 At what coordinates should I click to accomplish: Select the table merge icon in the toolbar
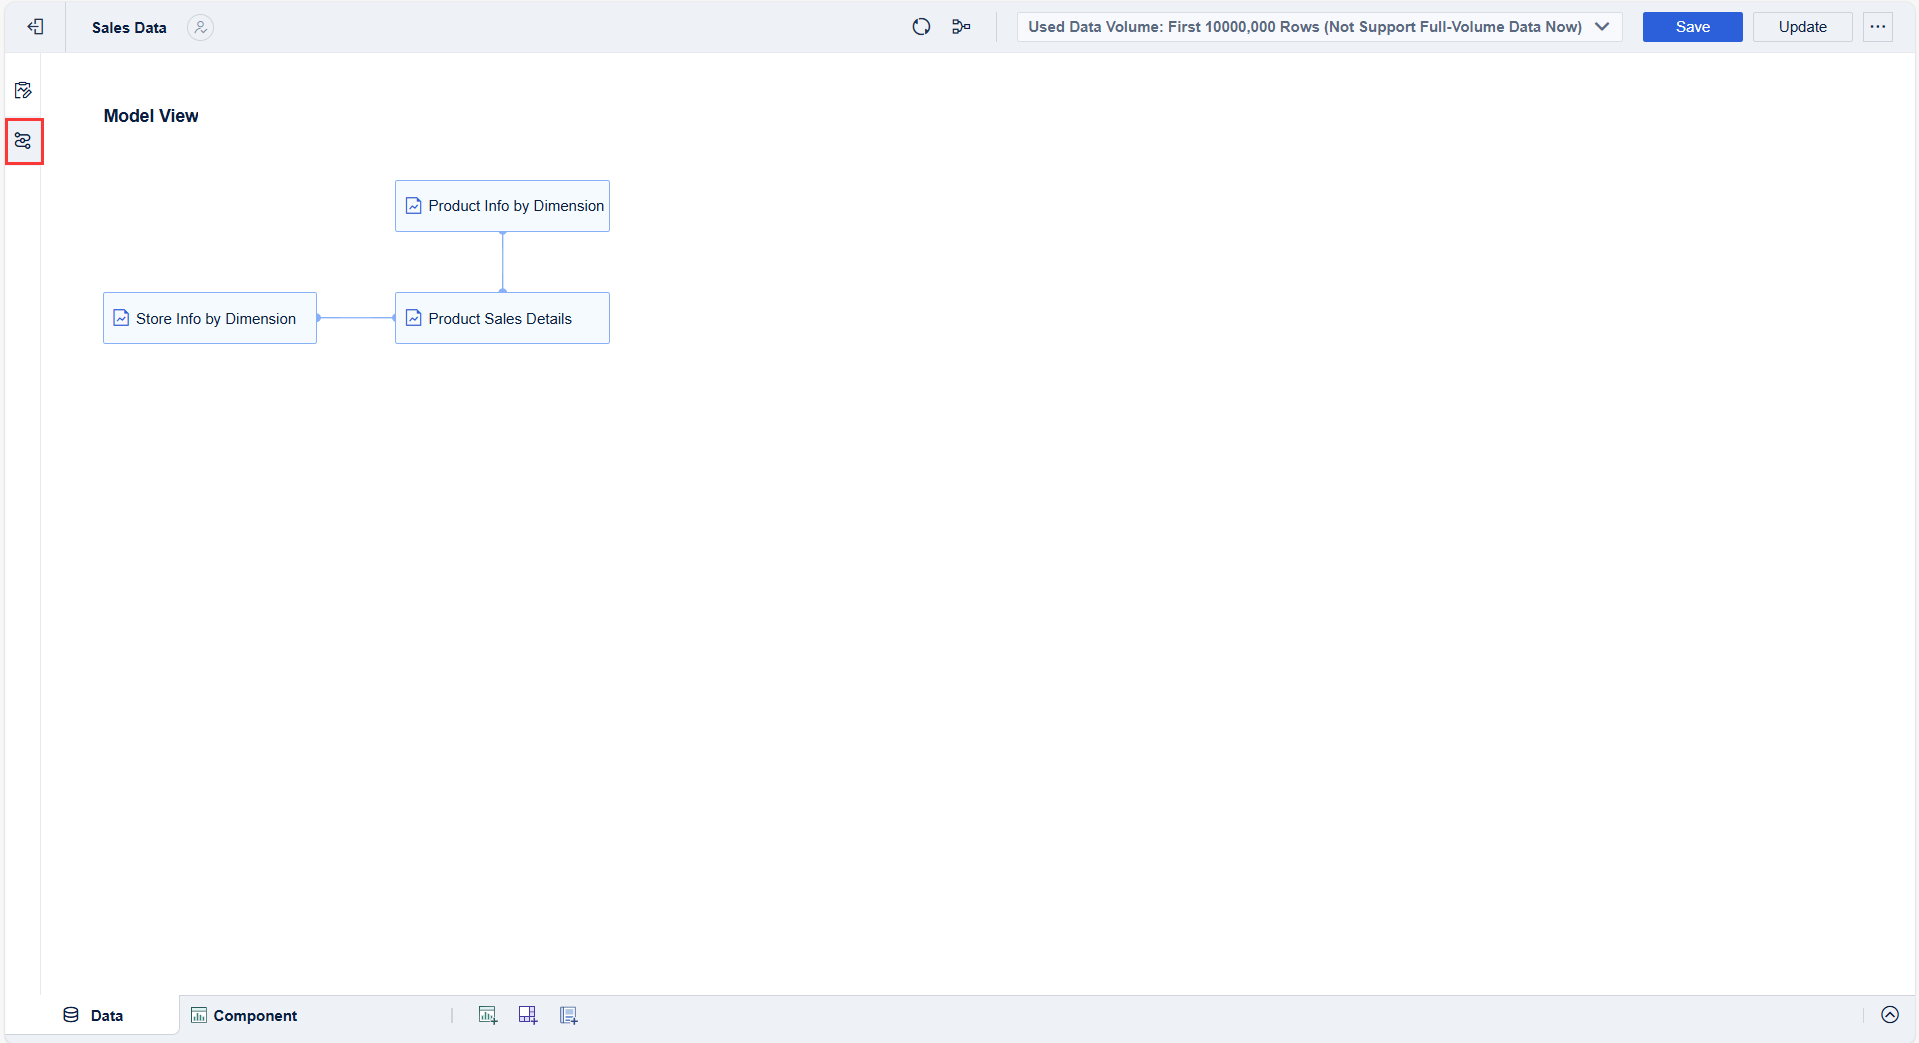click(x=961, y=26)
